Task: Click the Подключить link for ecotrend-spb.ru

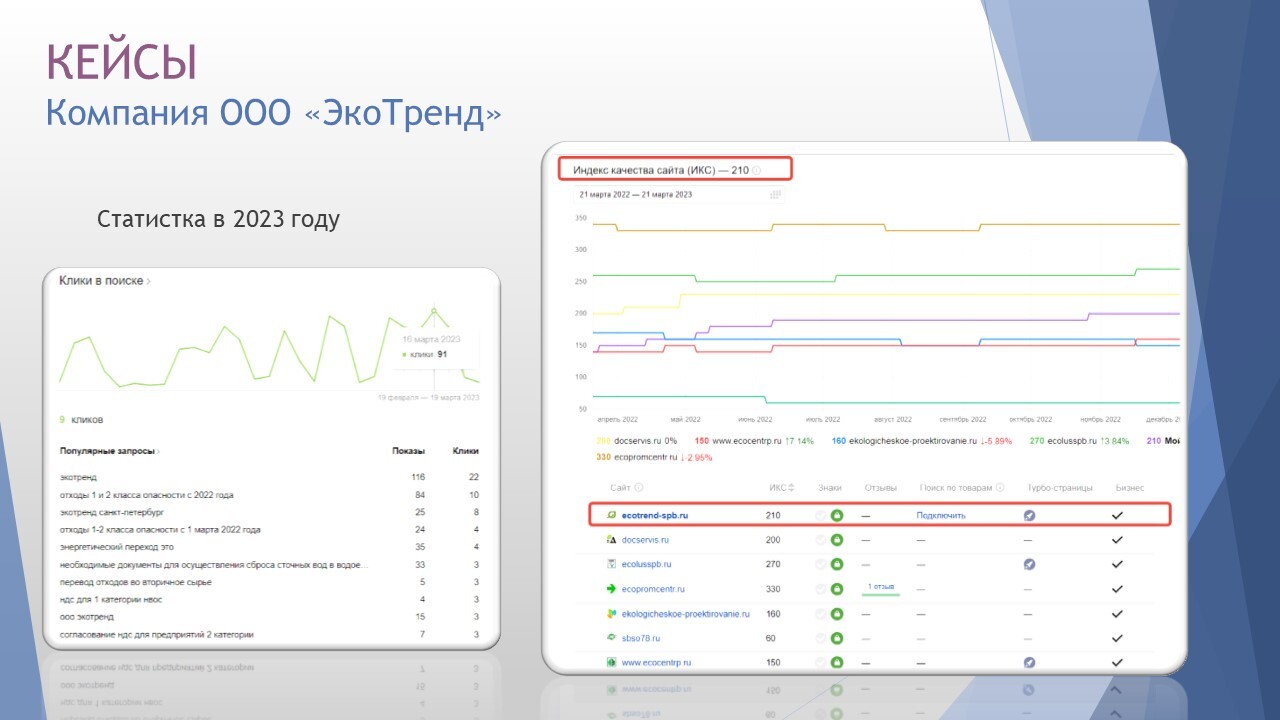Action: tap(941, 515)
